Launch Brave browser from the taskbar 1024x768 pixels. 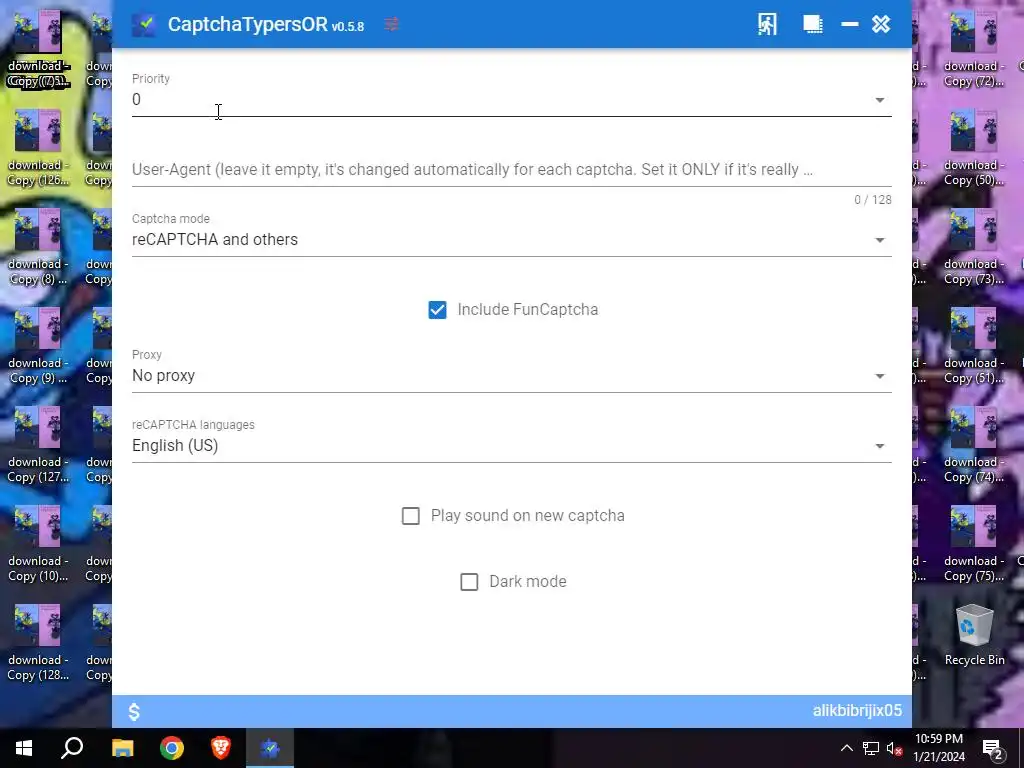click(x=221, y=748)
